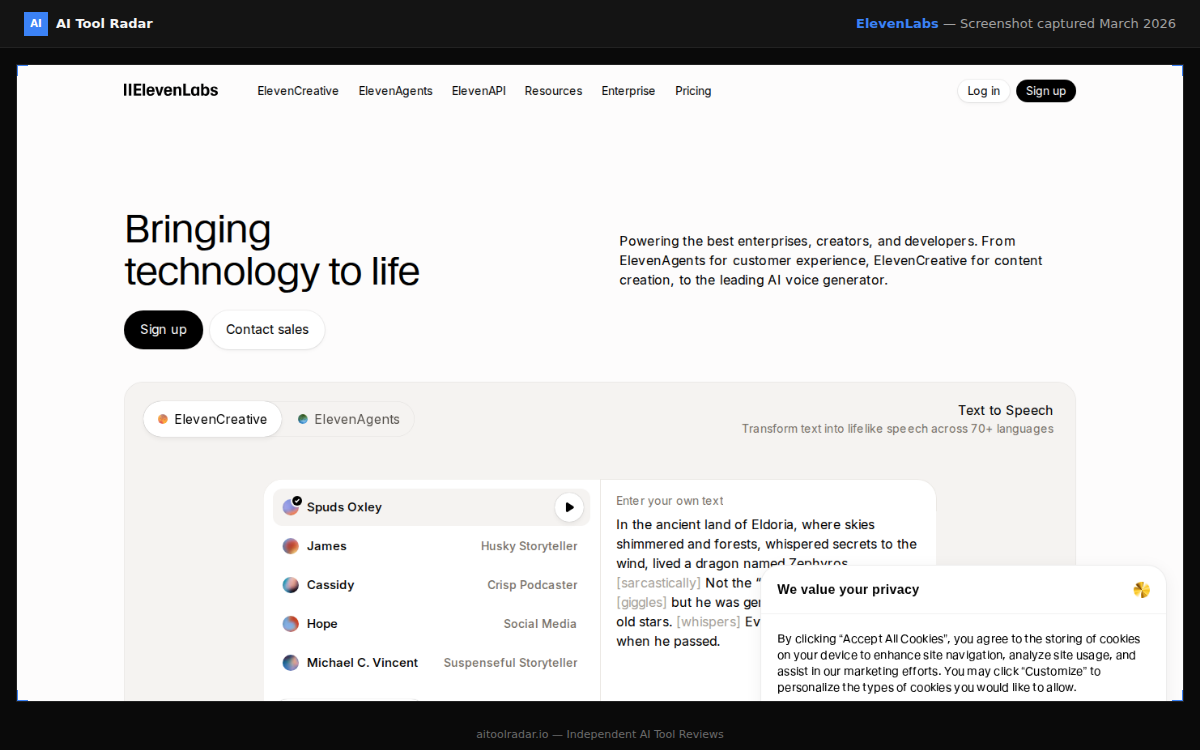Click the ElevenLabs link in top caption
Image resolution: width=1200 pixels, height=750 pixels.
pyautogui.click(x=897, y=23)
